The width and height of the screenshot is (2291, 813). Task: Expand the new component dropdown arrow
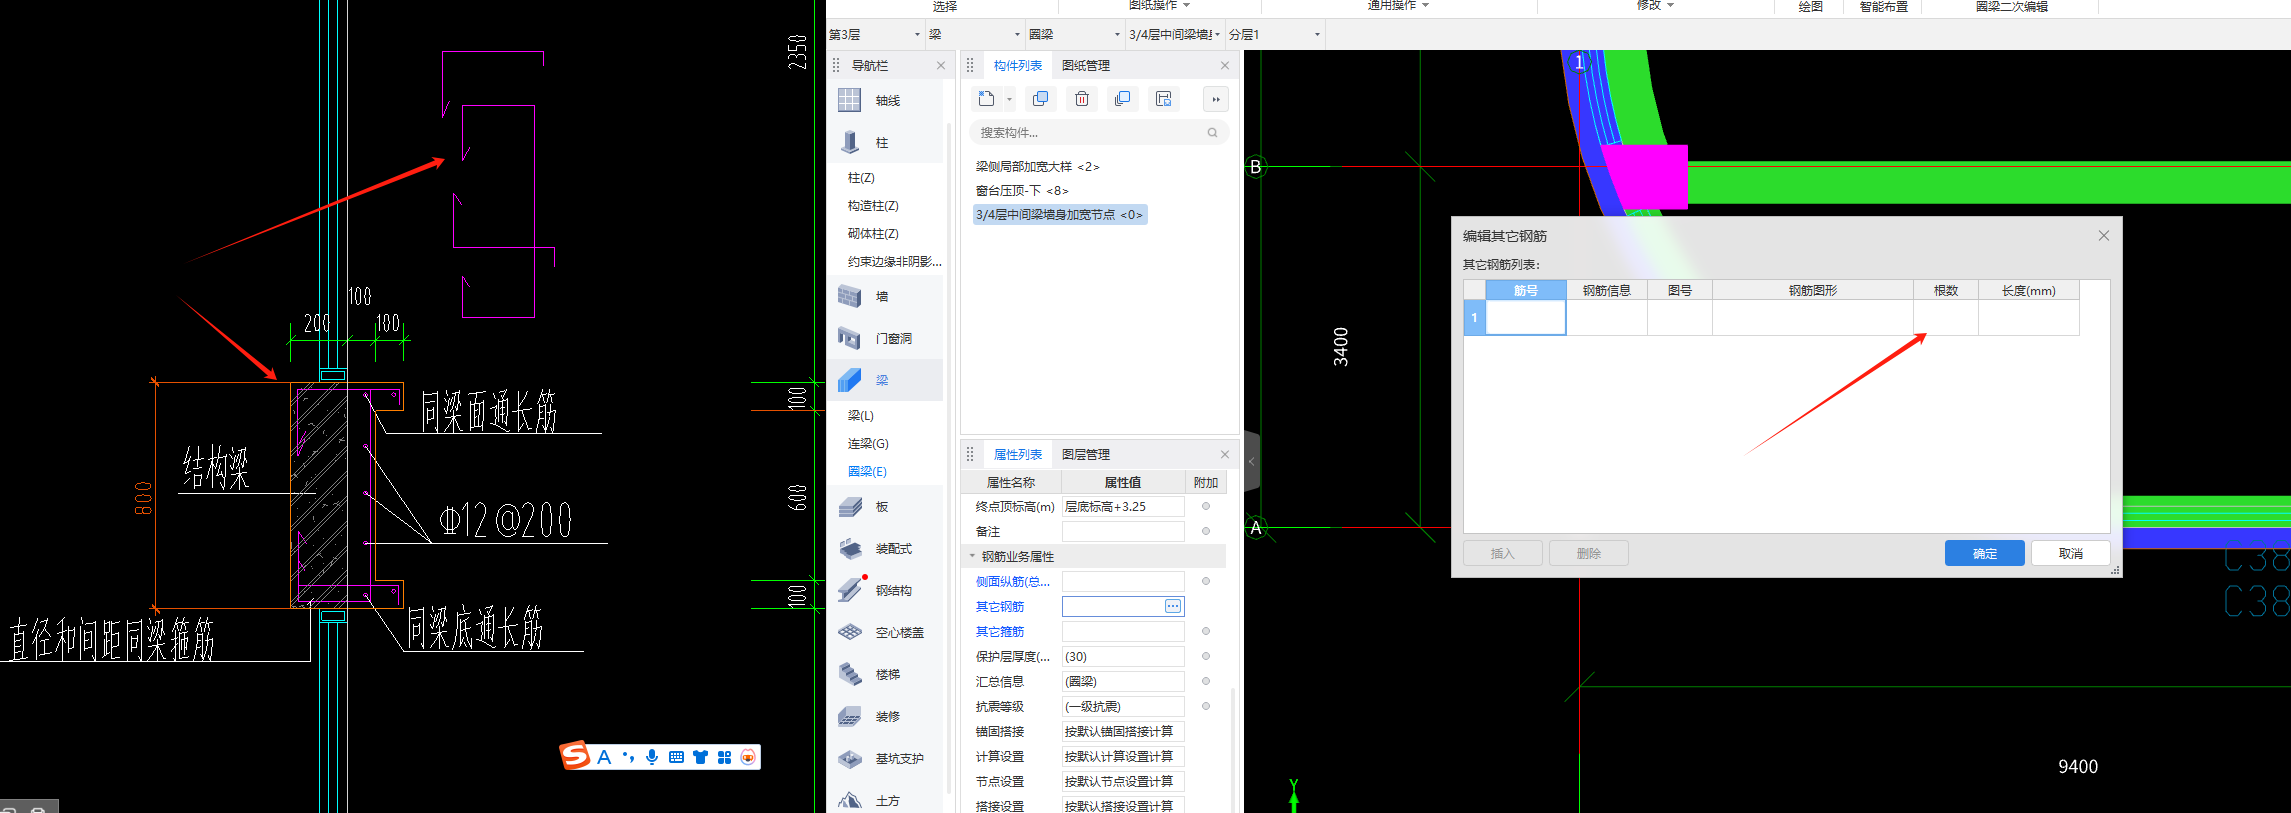pos(1009,99)
